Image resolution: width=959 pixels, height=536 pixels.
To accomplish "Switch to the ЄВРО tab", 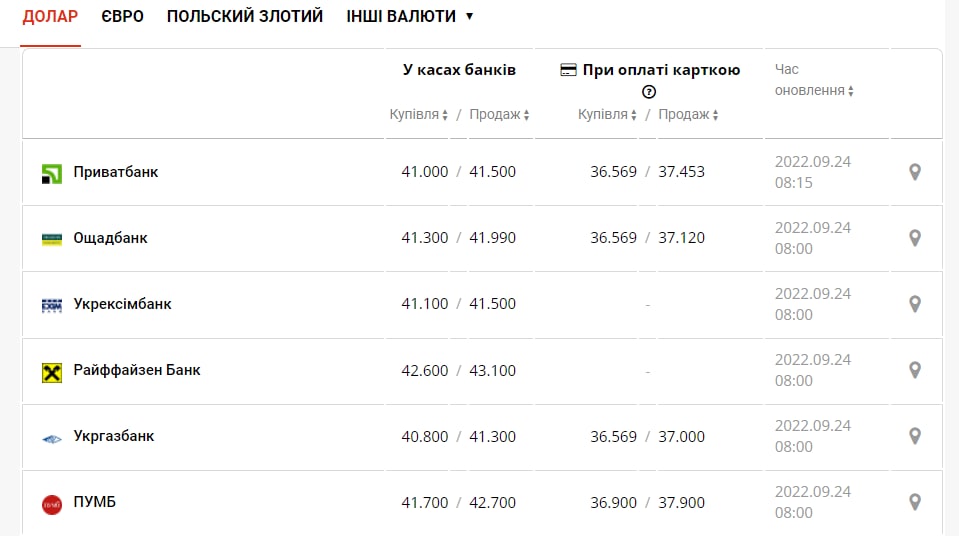I will (122, 16).
